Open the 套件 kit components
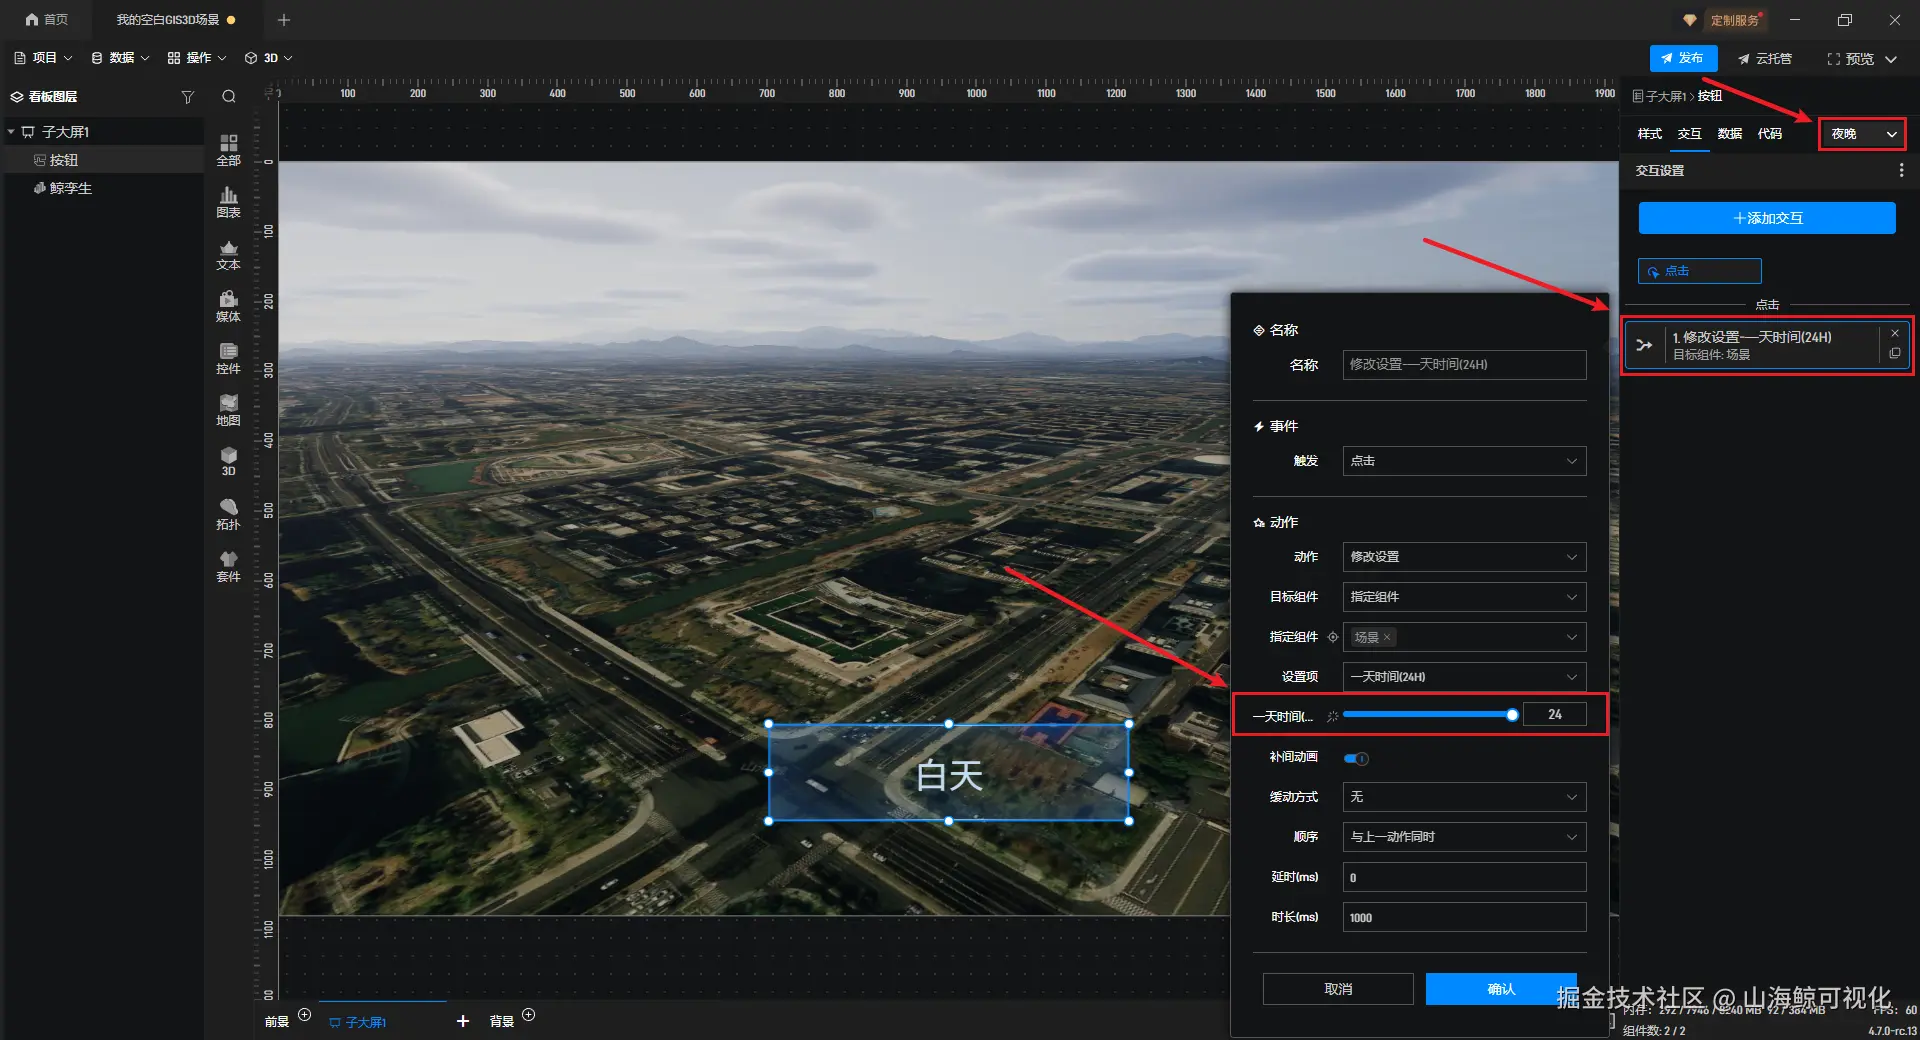Viewport: 1920px width, 1040px height. coord(229,567)
